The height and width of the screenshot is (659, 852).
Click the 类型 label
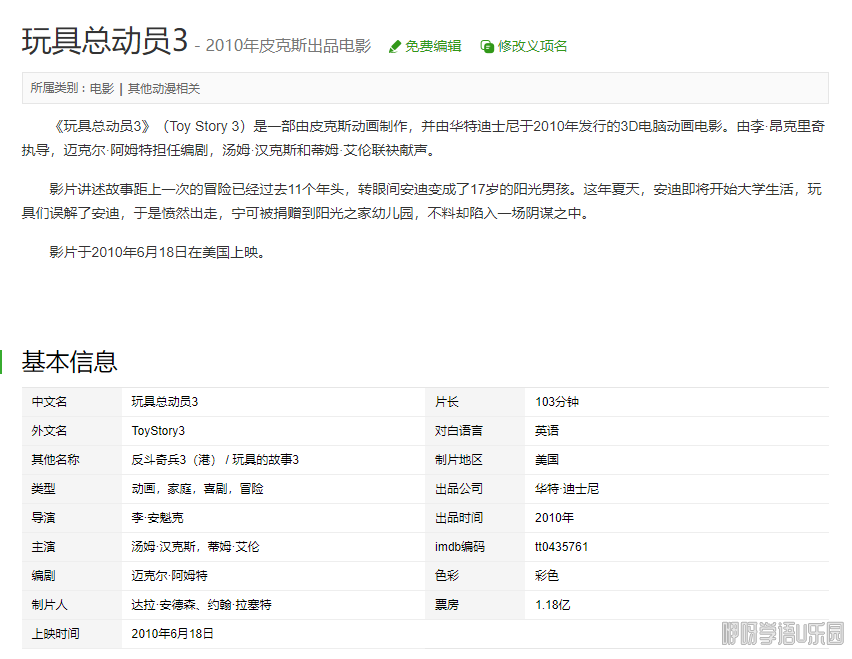43,489
